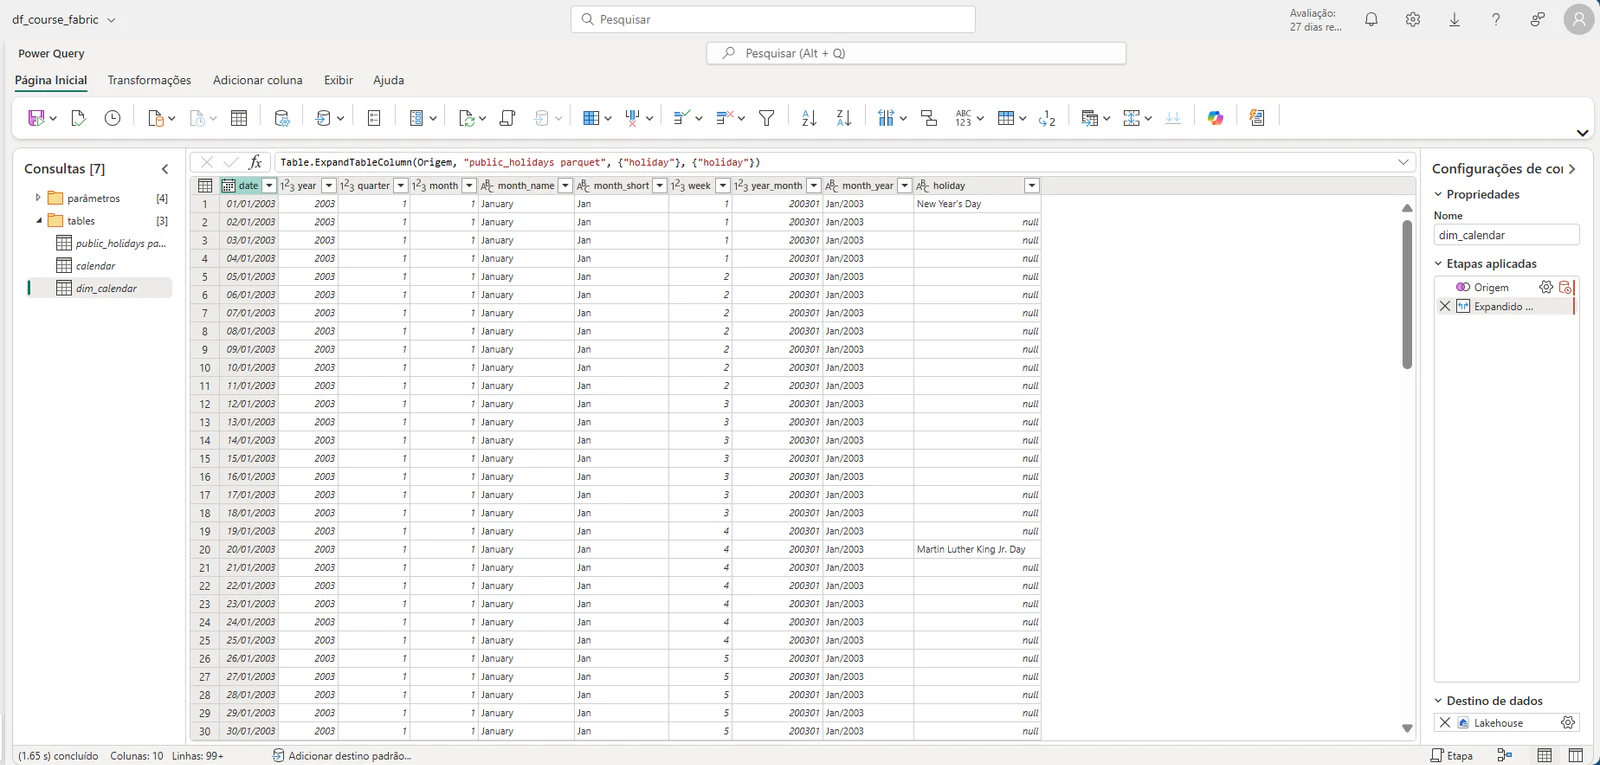The width and height of the screenshot is (1600, 765).
Task: Open the Exibir tab
Action: pos(338,80)
